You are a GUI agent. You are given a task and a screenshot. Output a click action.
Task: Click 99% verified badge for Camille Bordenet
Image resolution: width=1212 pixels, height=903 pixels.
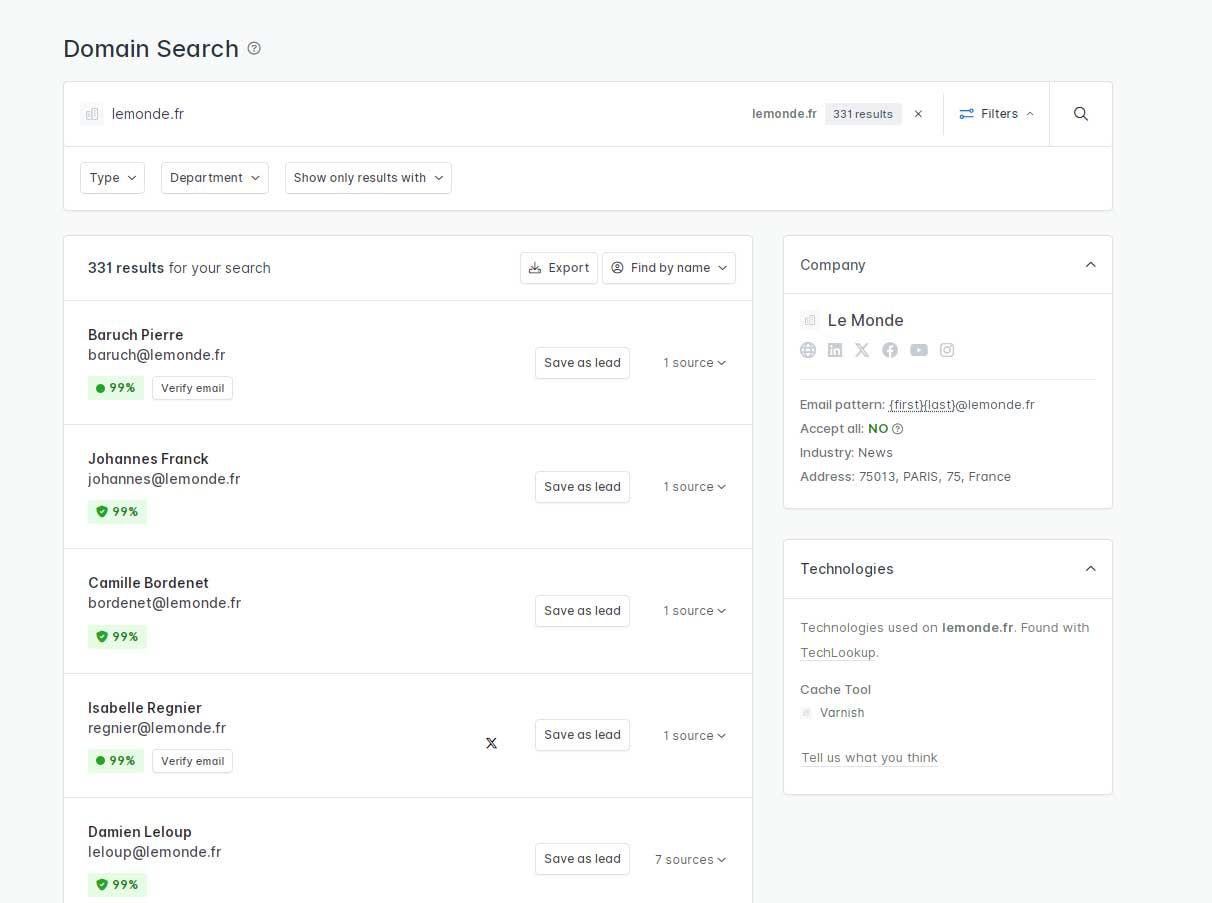(x=117, y=637)
